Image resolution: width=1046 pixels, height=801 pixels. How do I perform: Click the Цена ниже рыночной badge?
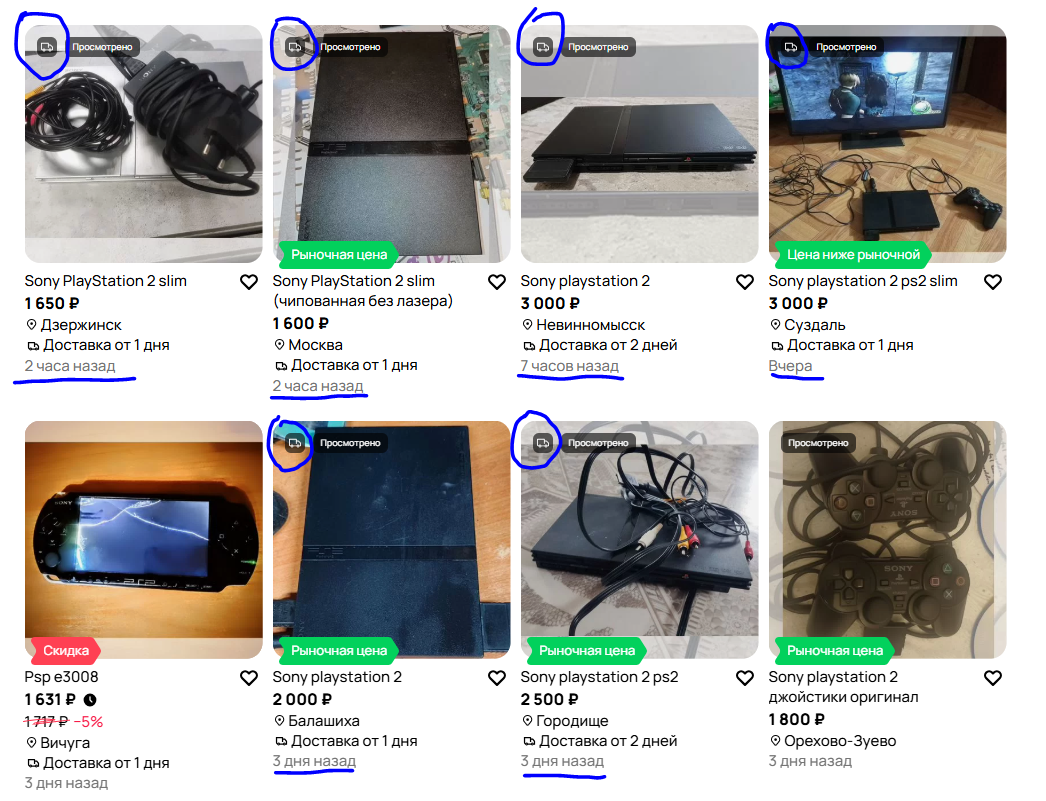[853, 255]
